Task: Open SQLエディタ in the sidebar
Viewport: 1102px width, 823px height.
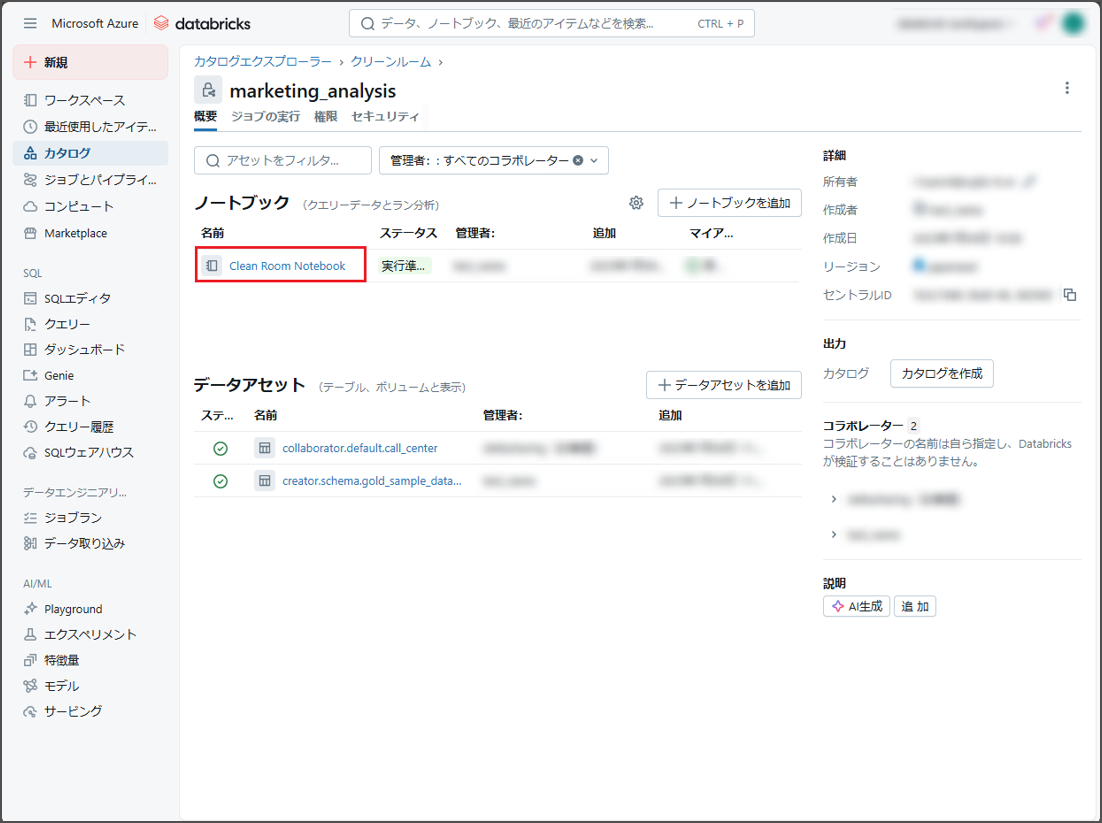Action: click(x=90, y=299)
